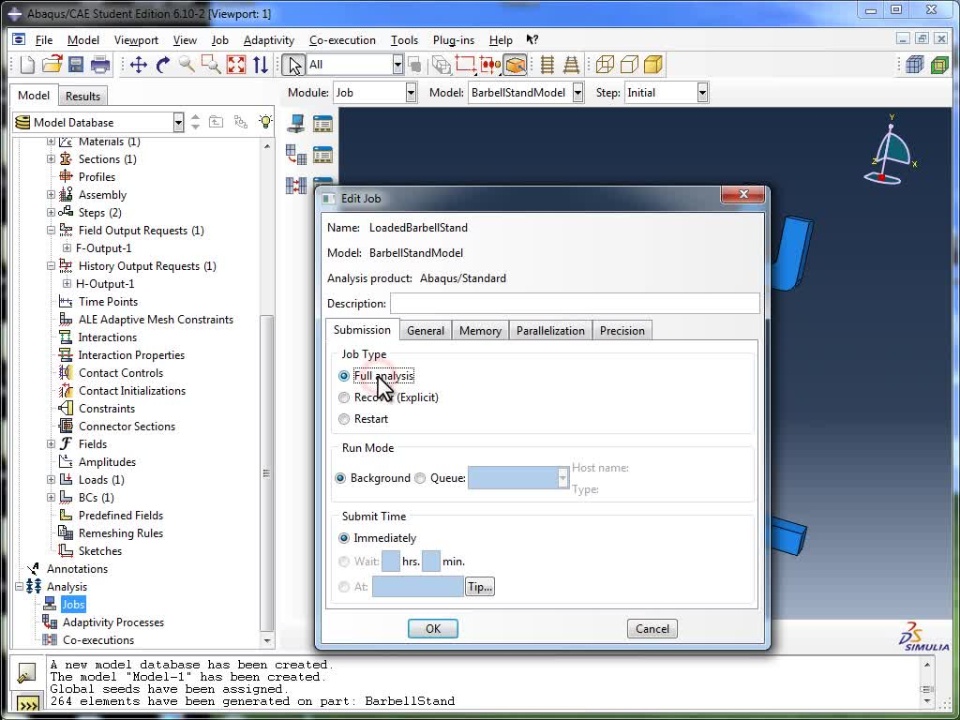Click the Description input field
The image size is (960, 720).
pyautogui.click(x=575, y=304)
